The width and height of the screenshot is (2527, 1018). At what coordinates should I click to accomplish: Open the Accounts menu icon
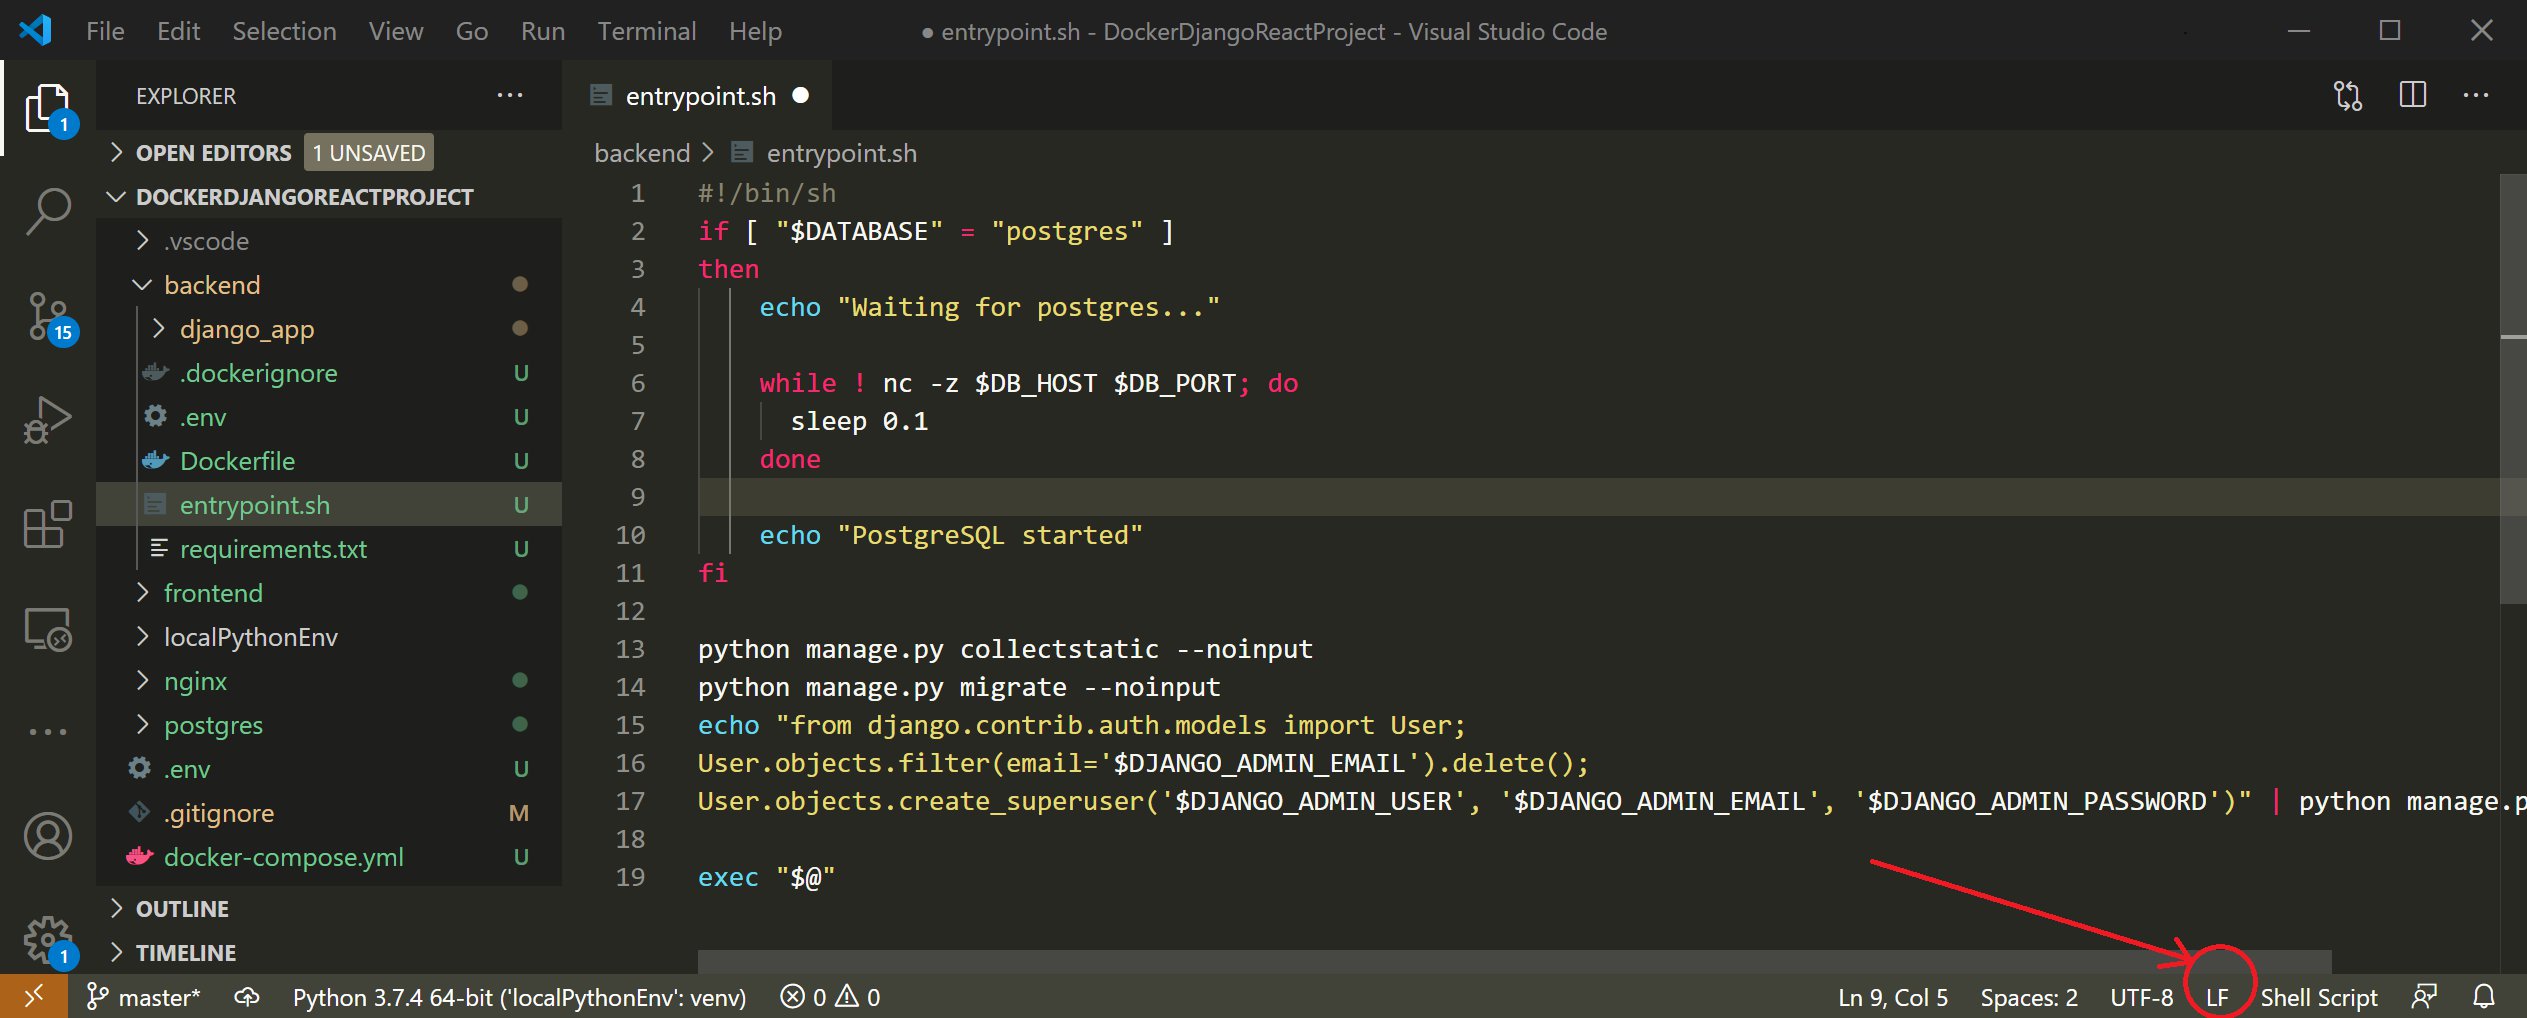[48, 835]
